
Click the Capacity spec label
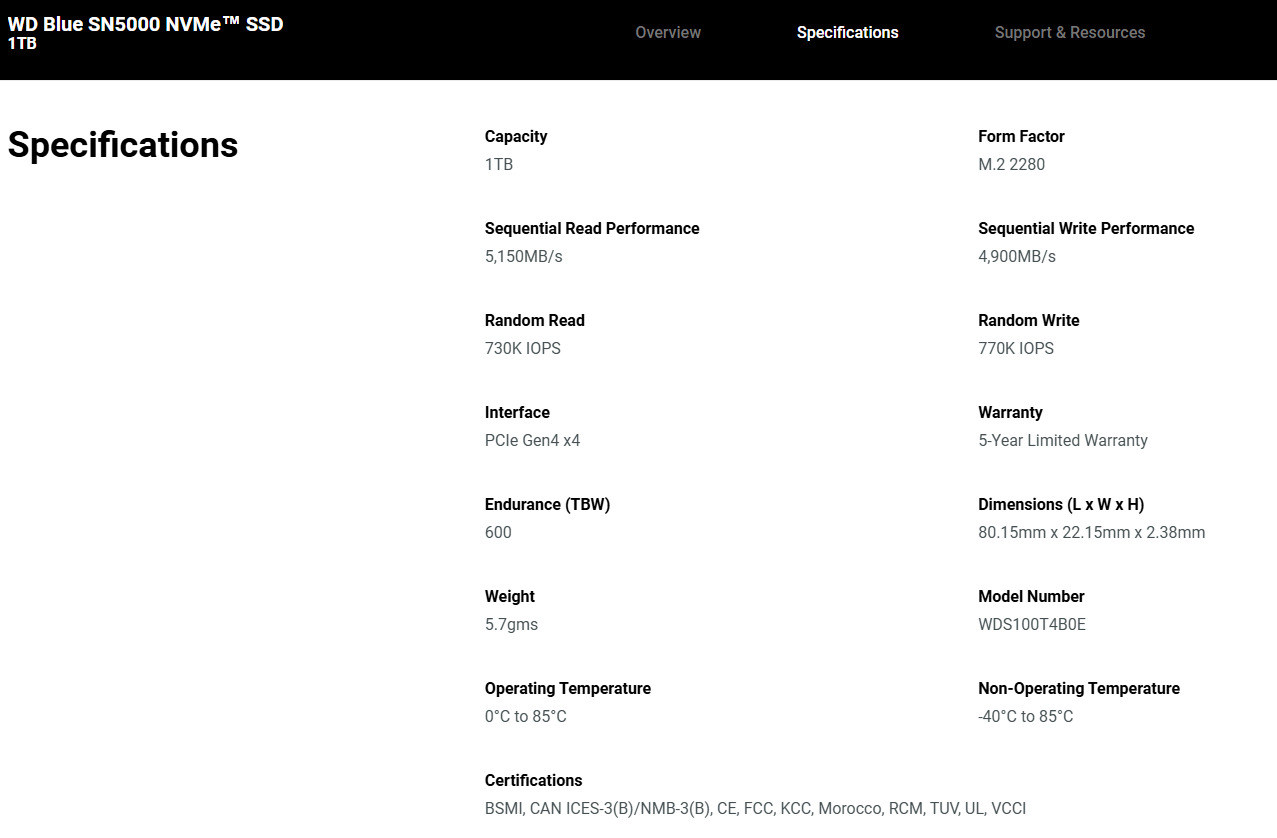(516, 137)
